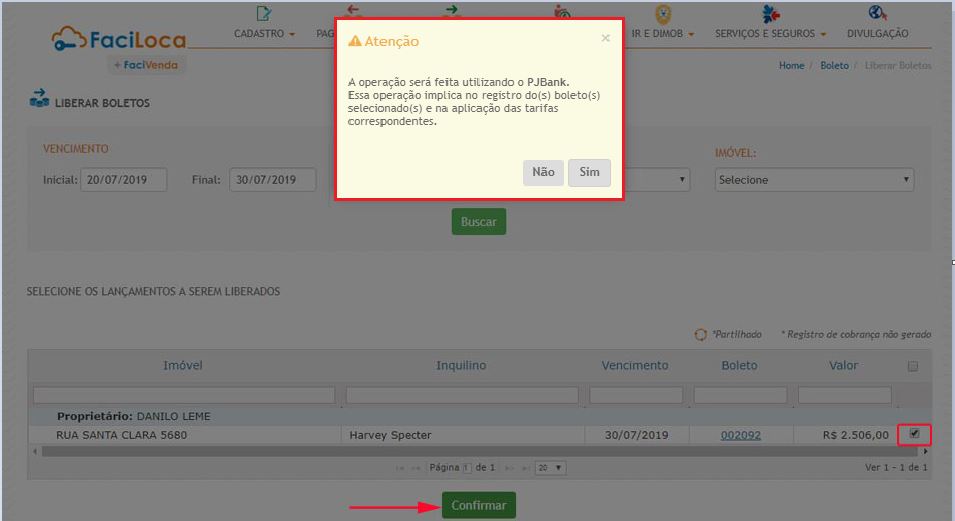Click Não to cancel the operation
Image resolution: width=955 pixels, height=521 pixels.
543,173
